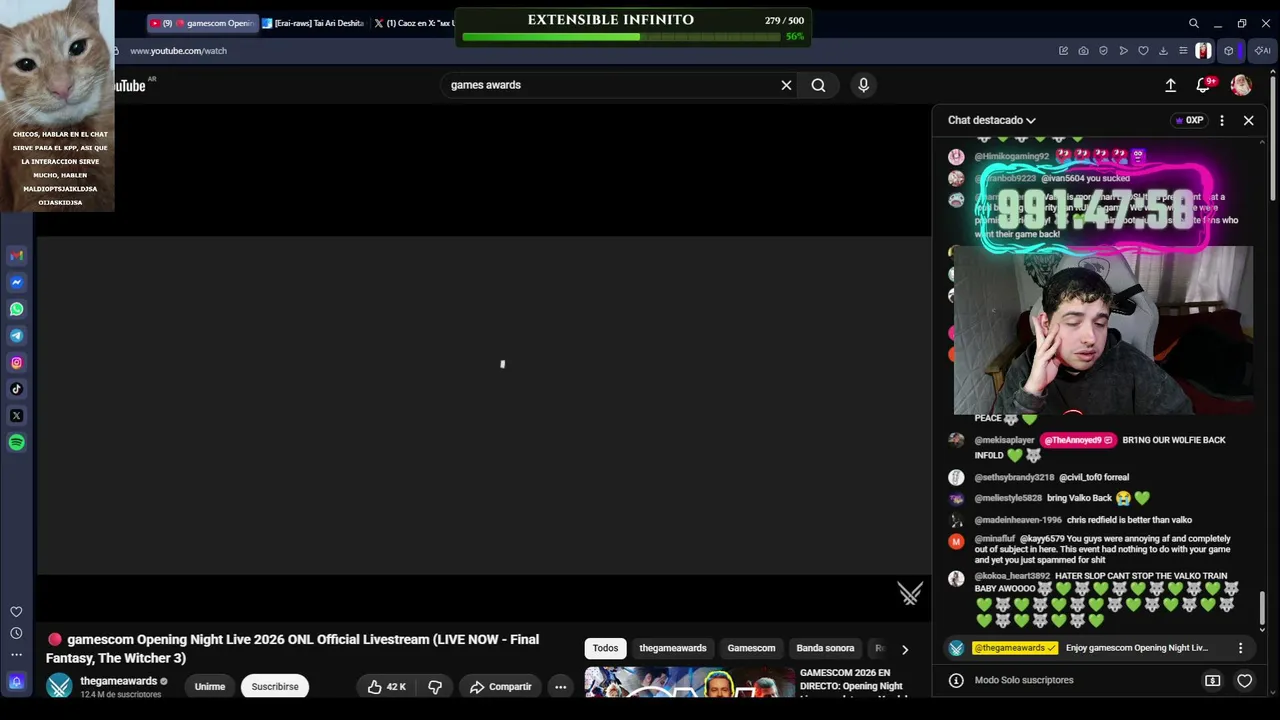Screen dimensions: 1280x720
Task: Open YouTube notifications bell
Action: pyautogui.click(x=1203, y=85)
